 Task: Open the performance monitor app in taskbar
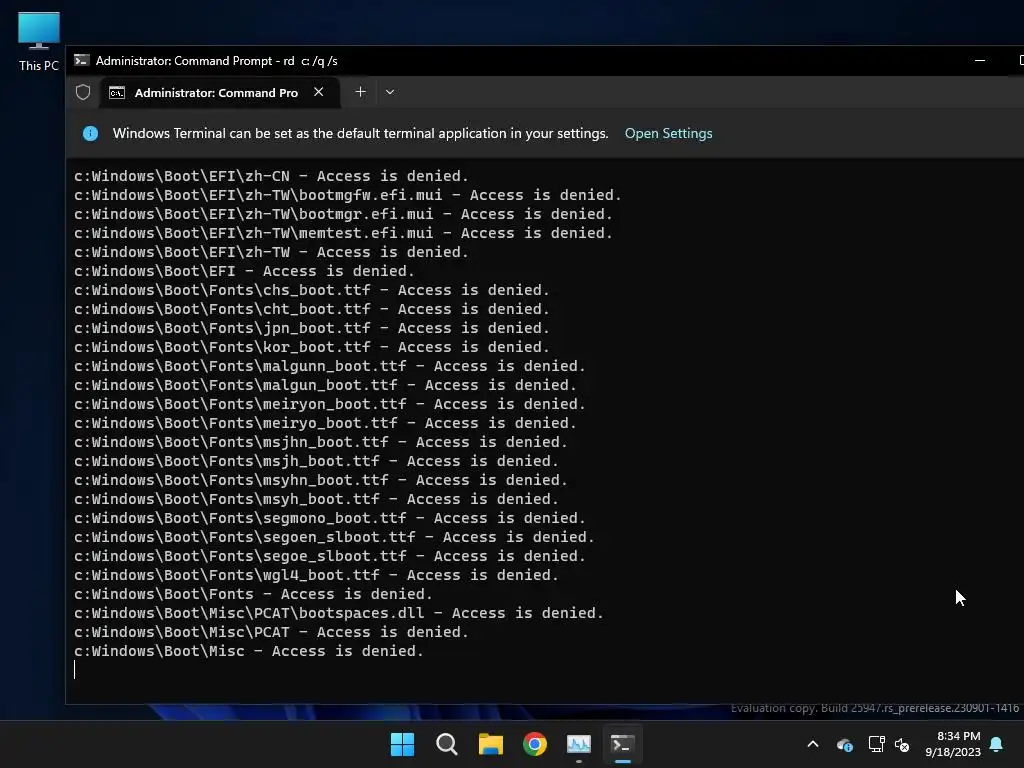(579, 744)
